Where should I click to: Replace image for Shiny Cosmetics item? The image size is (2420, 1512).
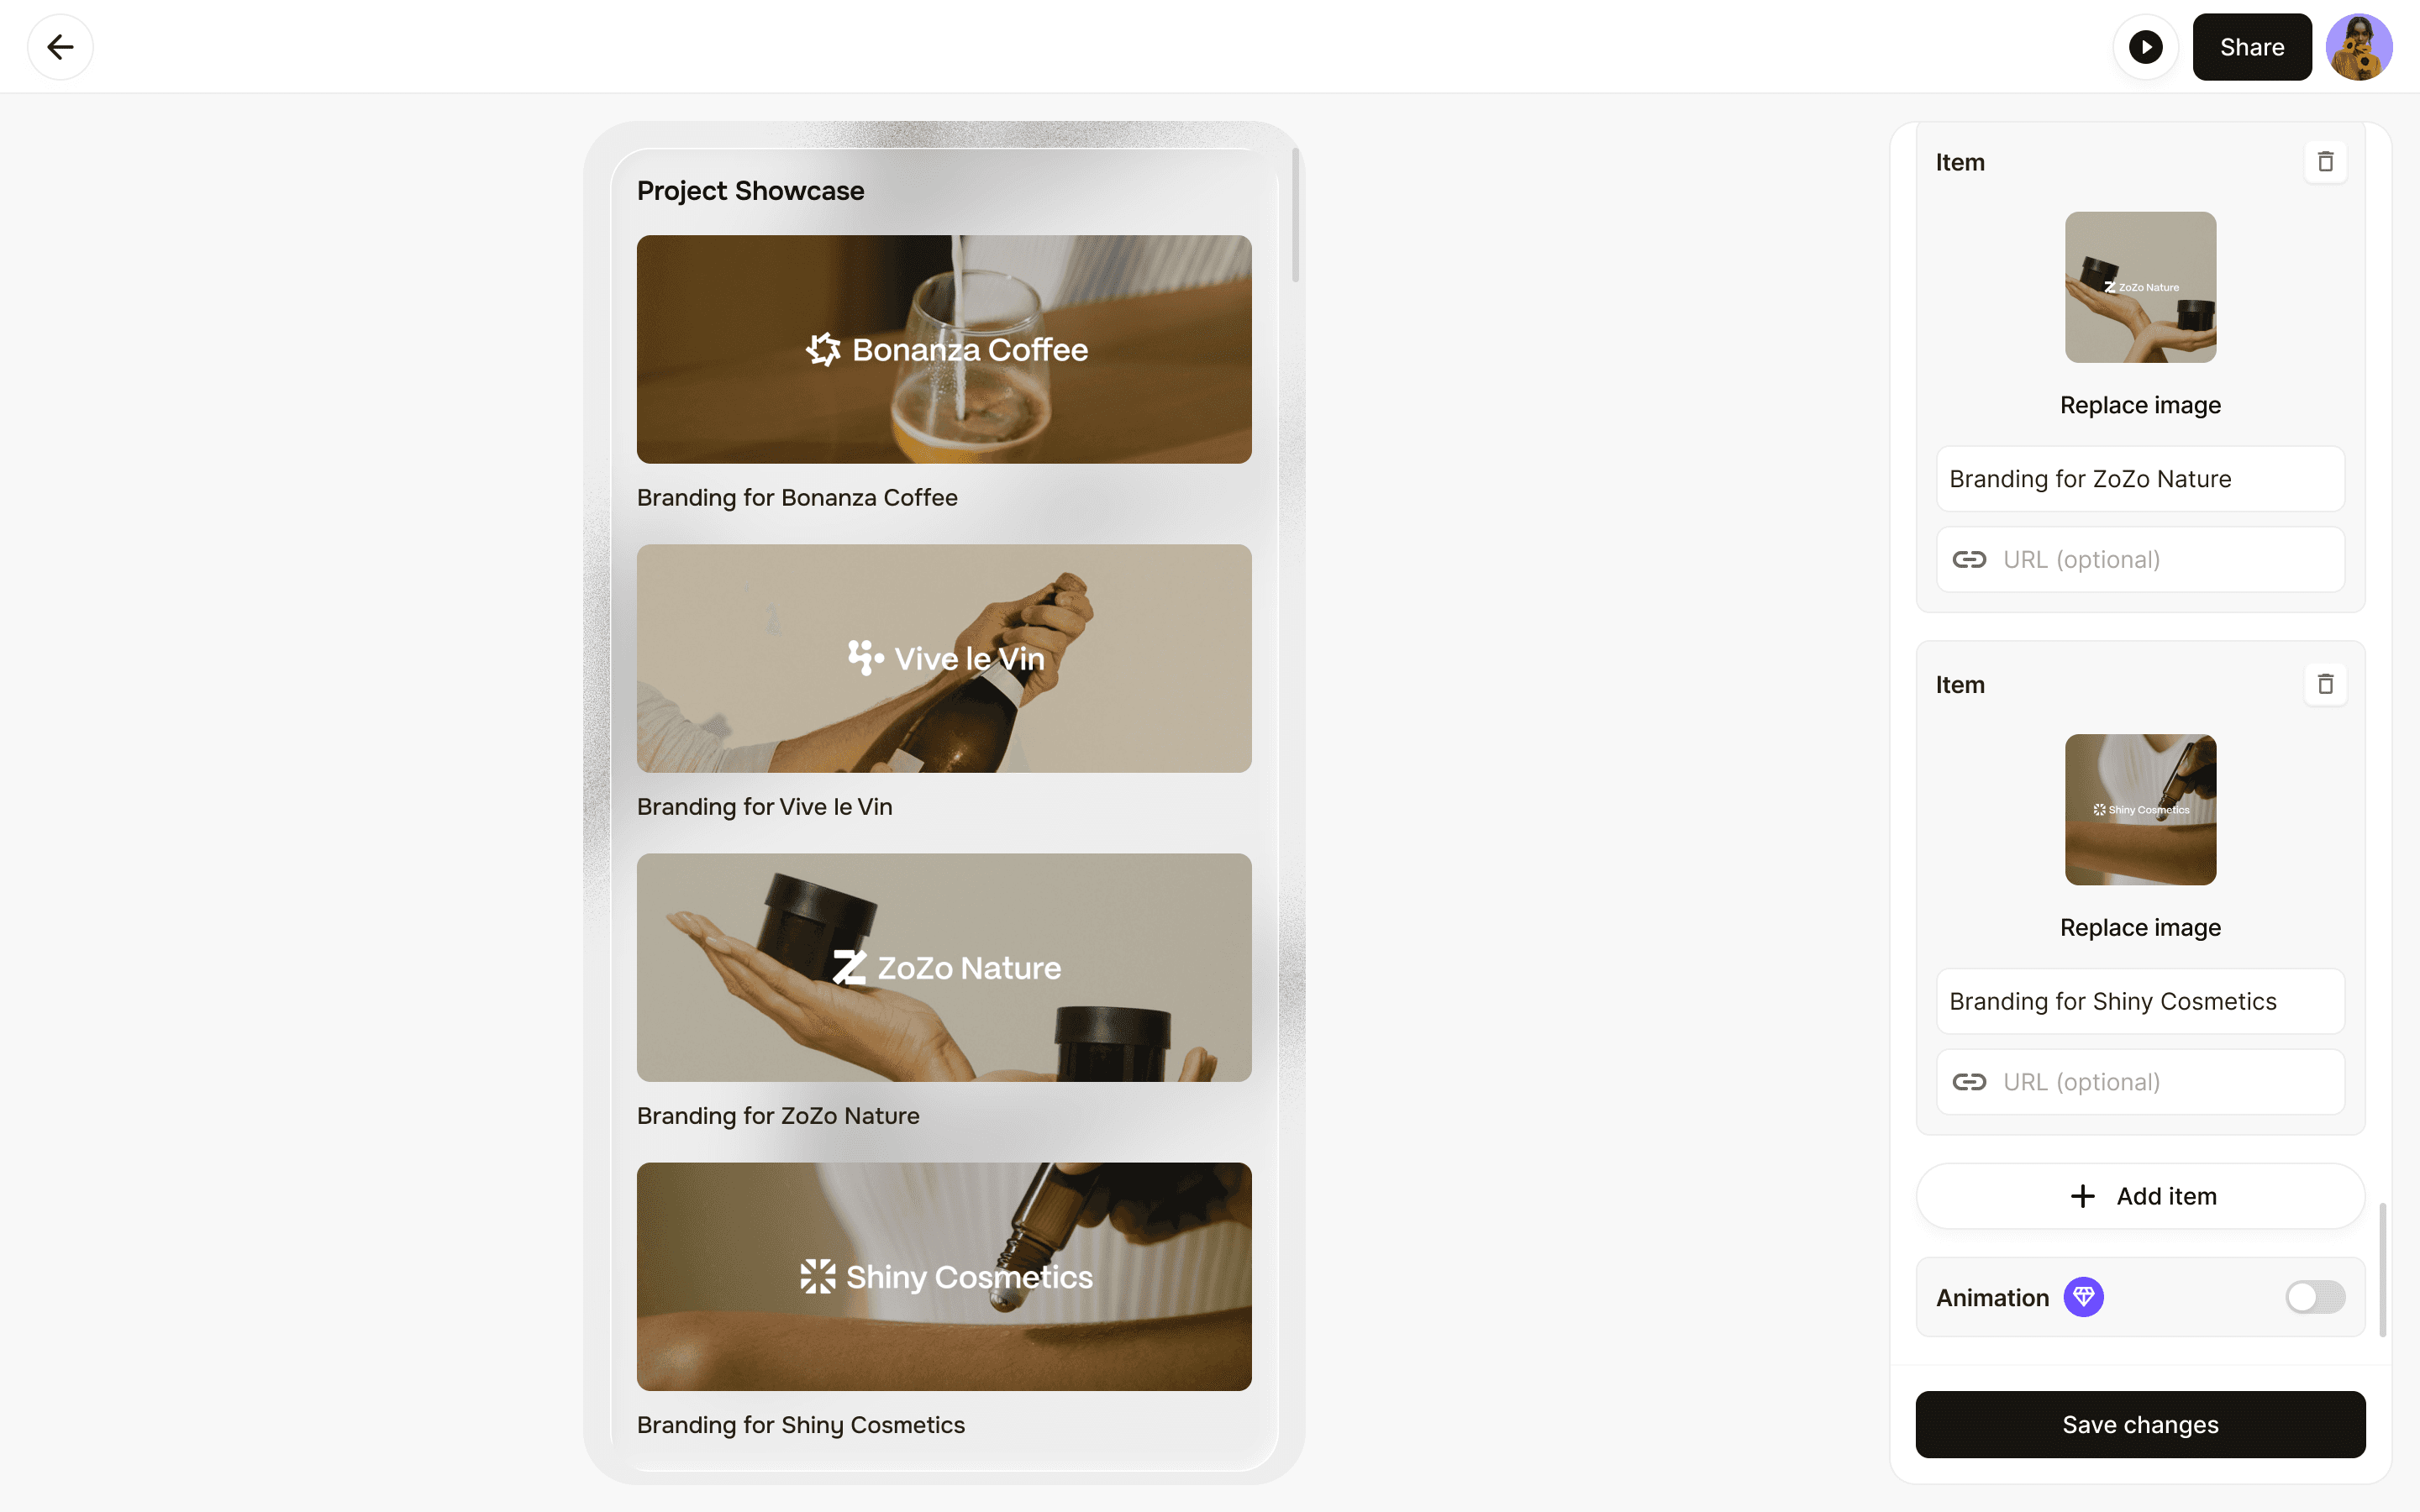[x=2140, y=927]
